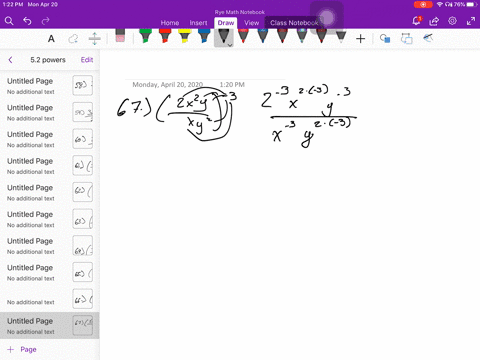Image resolution: width=480 pixels, height=360 pixels.
Task: Open the Class Notebook tab
Action: [294, 23]
